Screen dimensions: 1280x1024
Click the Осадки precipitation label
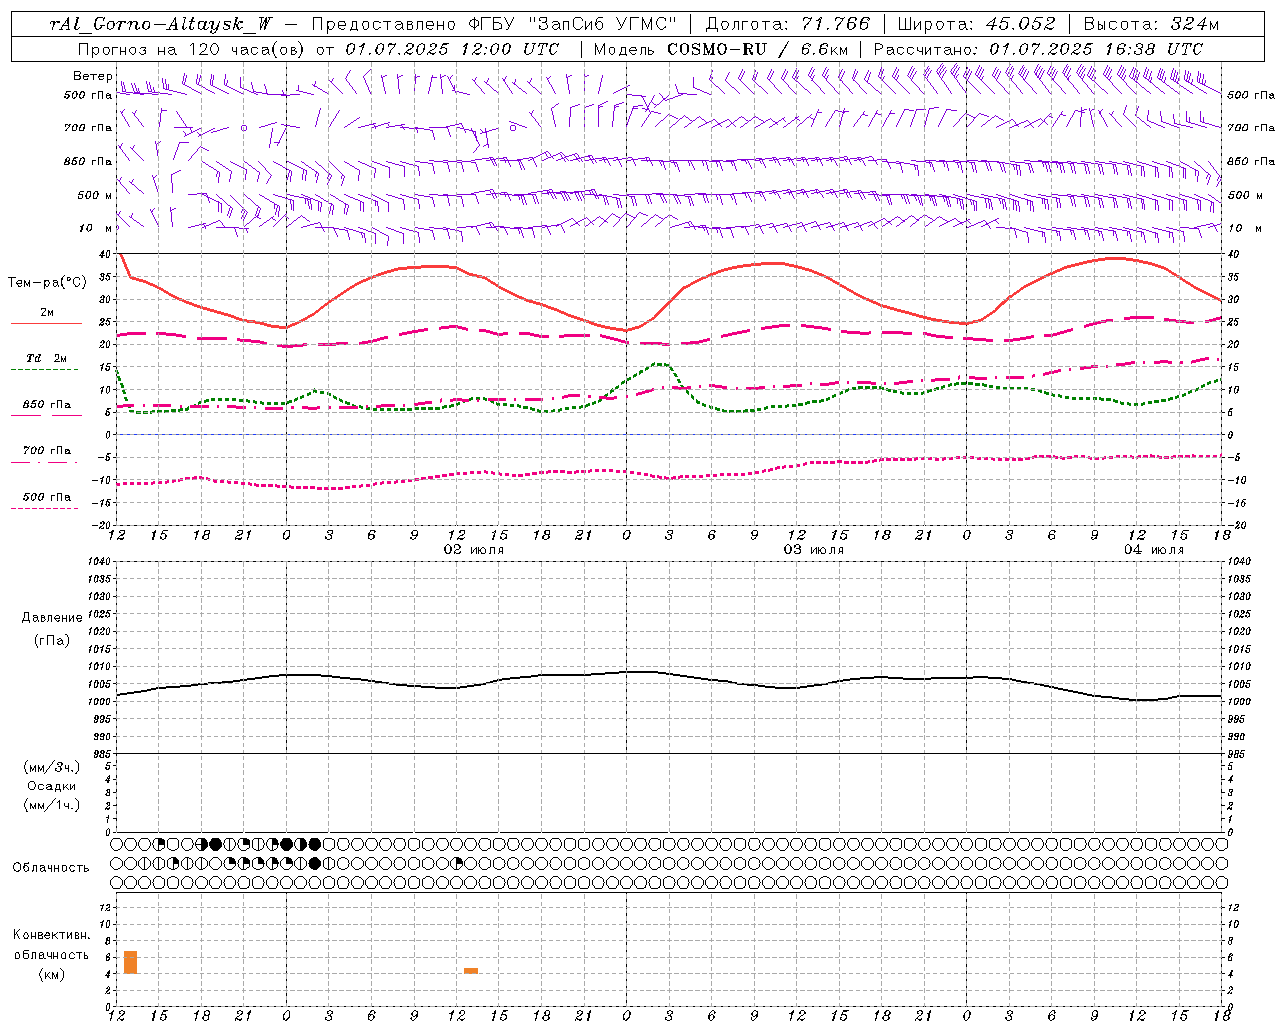click(52, 786)
